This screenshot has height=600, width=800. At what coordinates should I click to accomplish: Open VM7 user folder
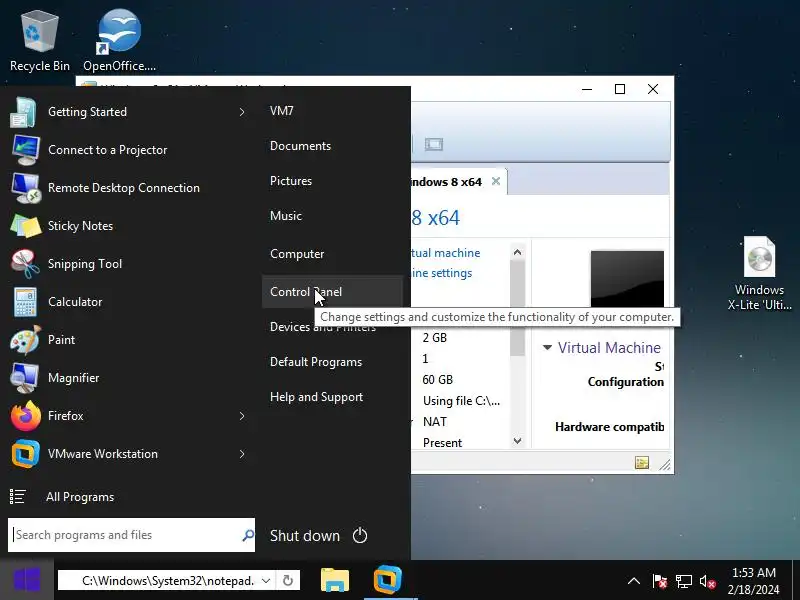282,111
